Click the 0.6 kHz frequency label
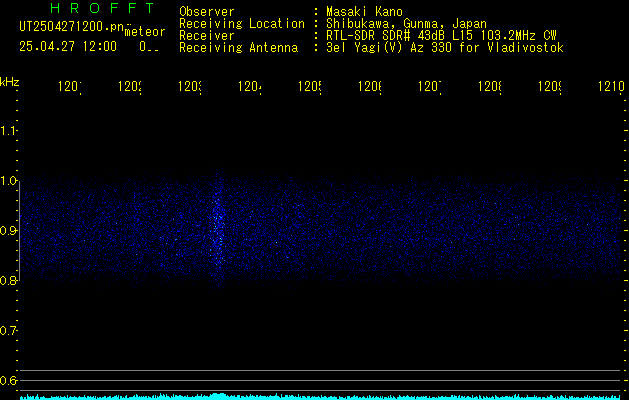 point(8,380)
